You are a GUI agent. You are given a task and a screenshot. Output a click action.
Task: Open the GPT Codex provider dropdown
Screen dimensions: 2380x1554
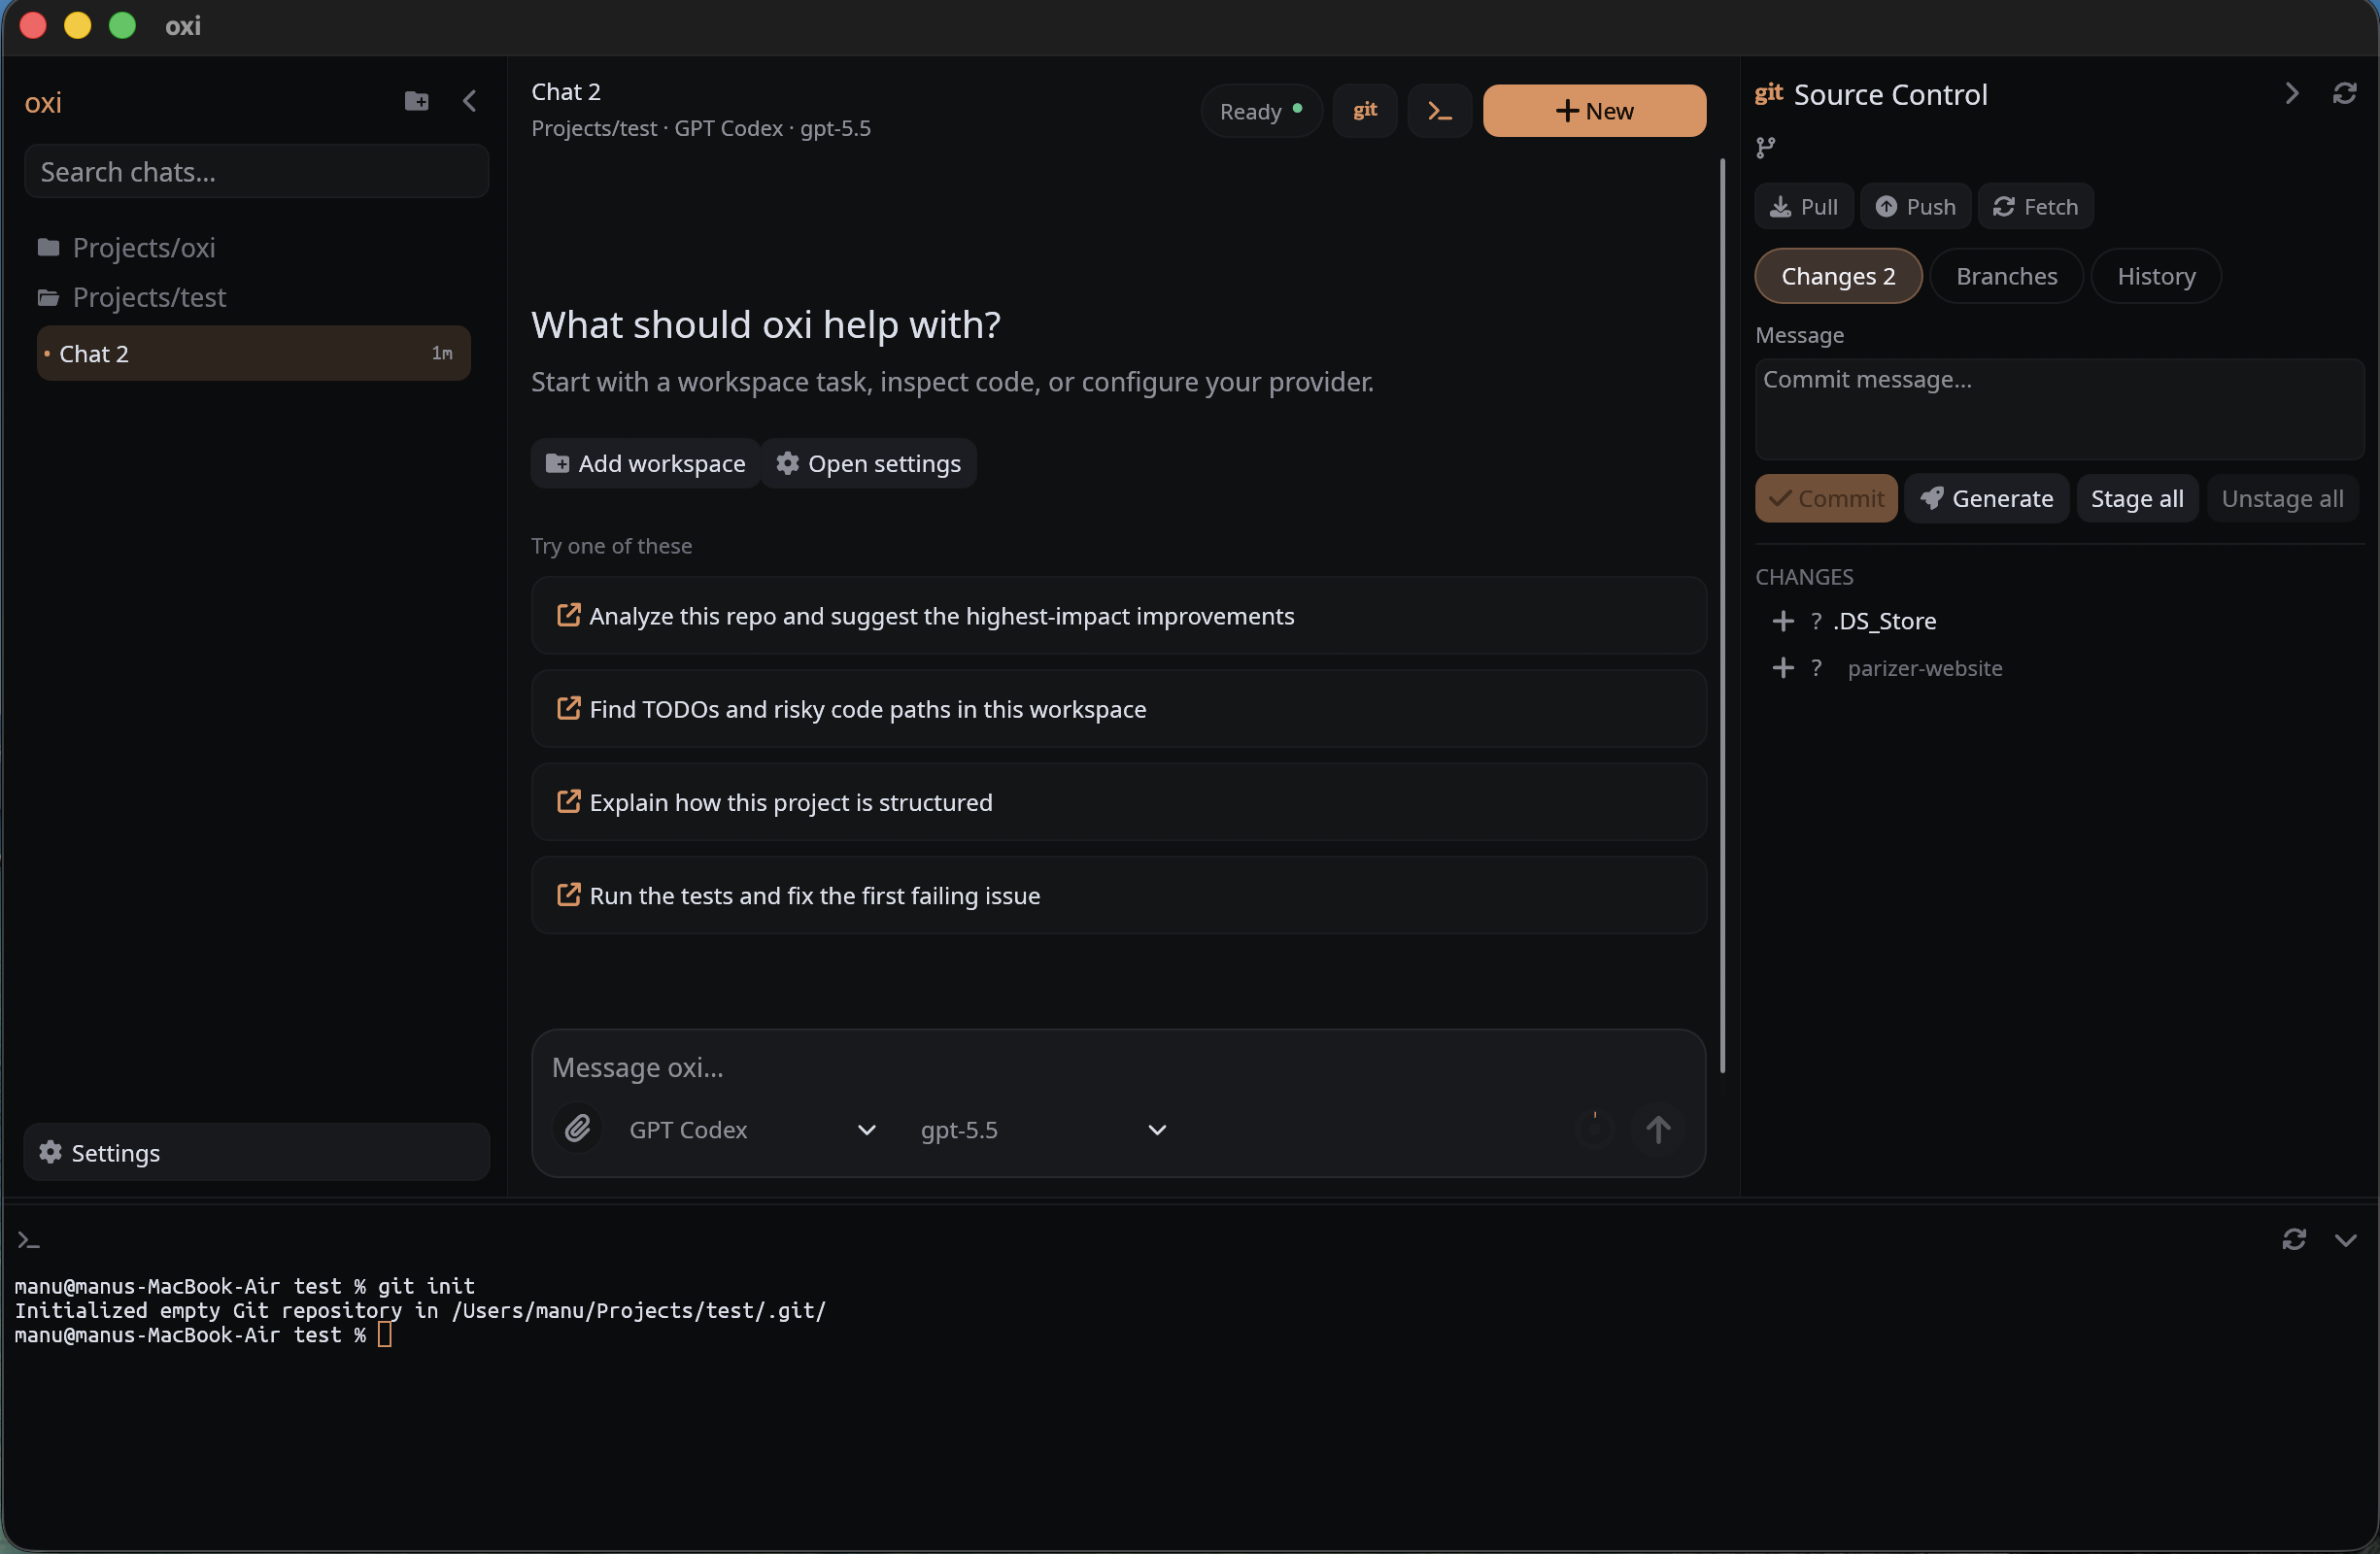click(752, 1130)
